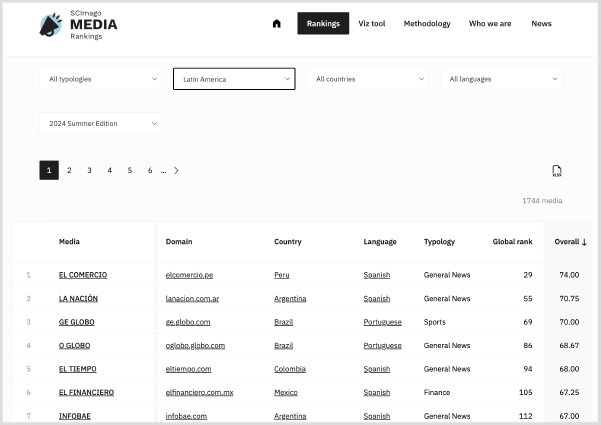Click the Global rank column header

(512, 241)
